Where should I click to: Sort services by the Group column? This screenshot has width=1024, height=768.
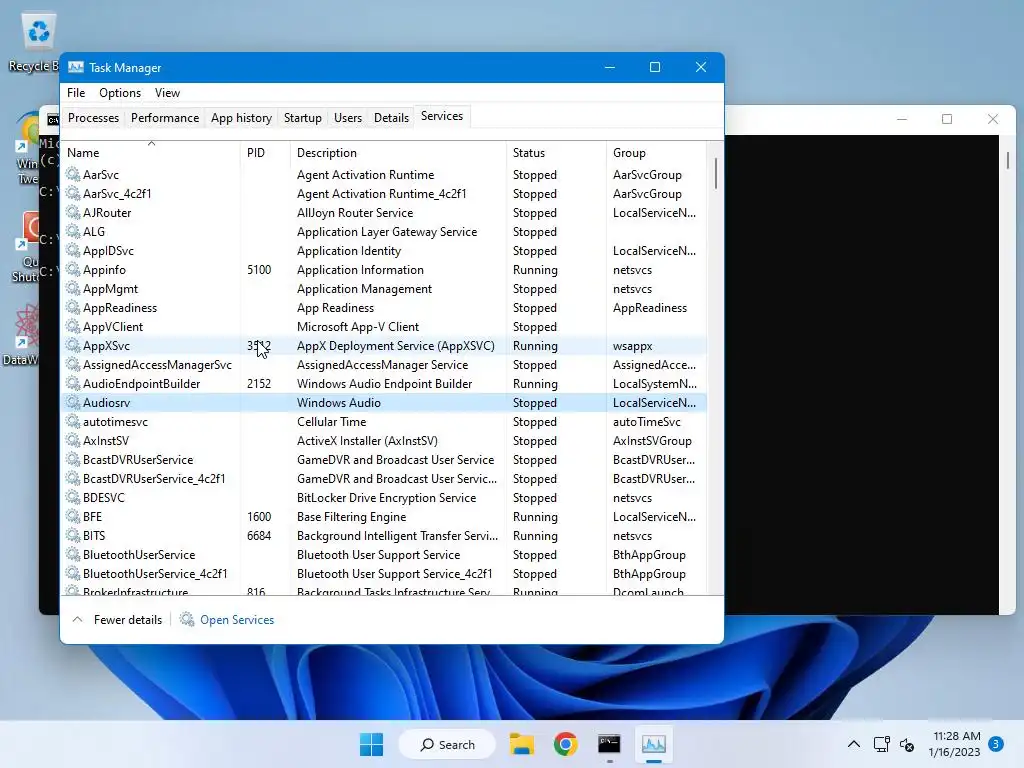[x=656, y=153]
